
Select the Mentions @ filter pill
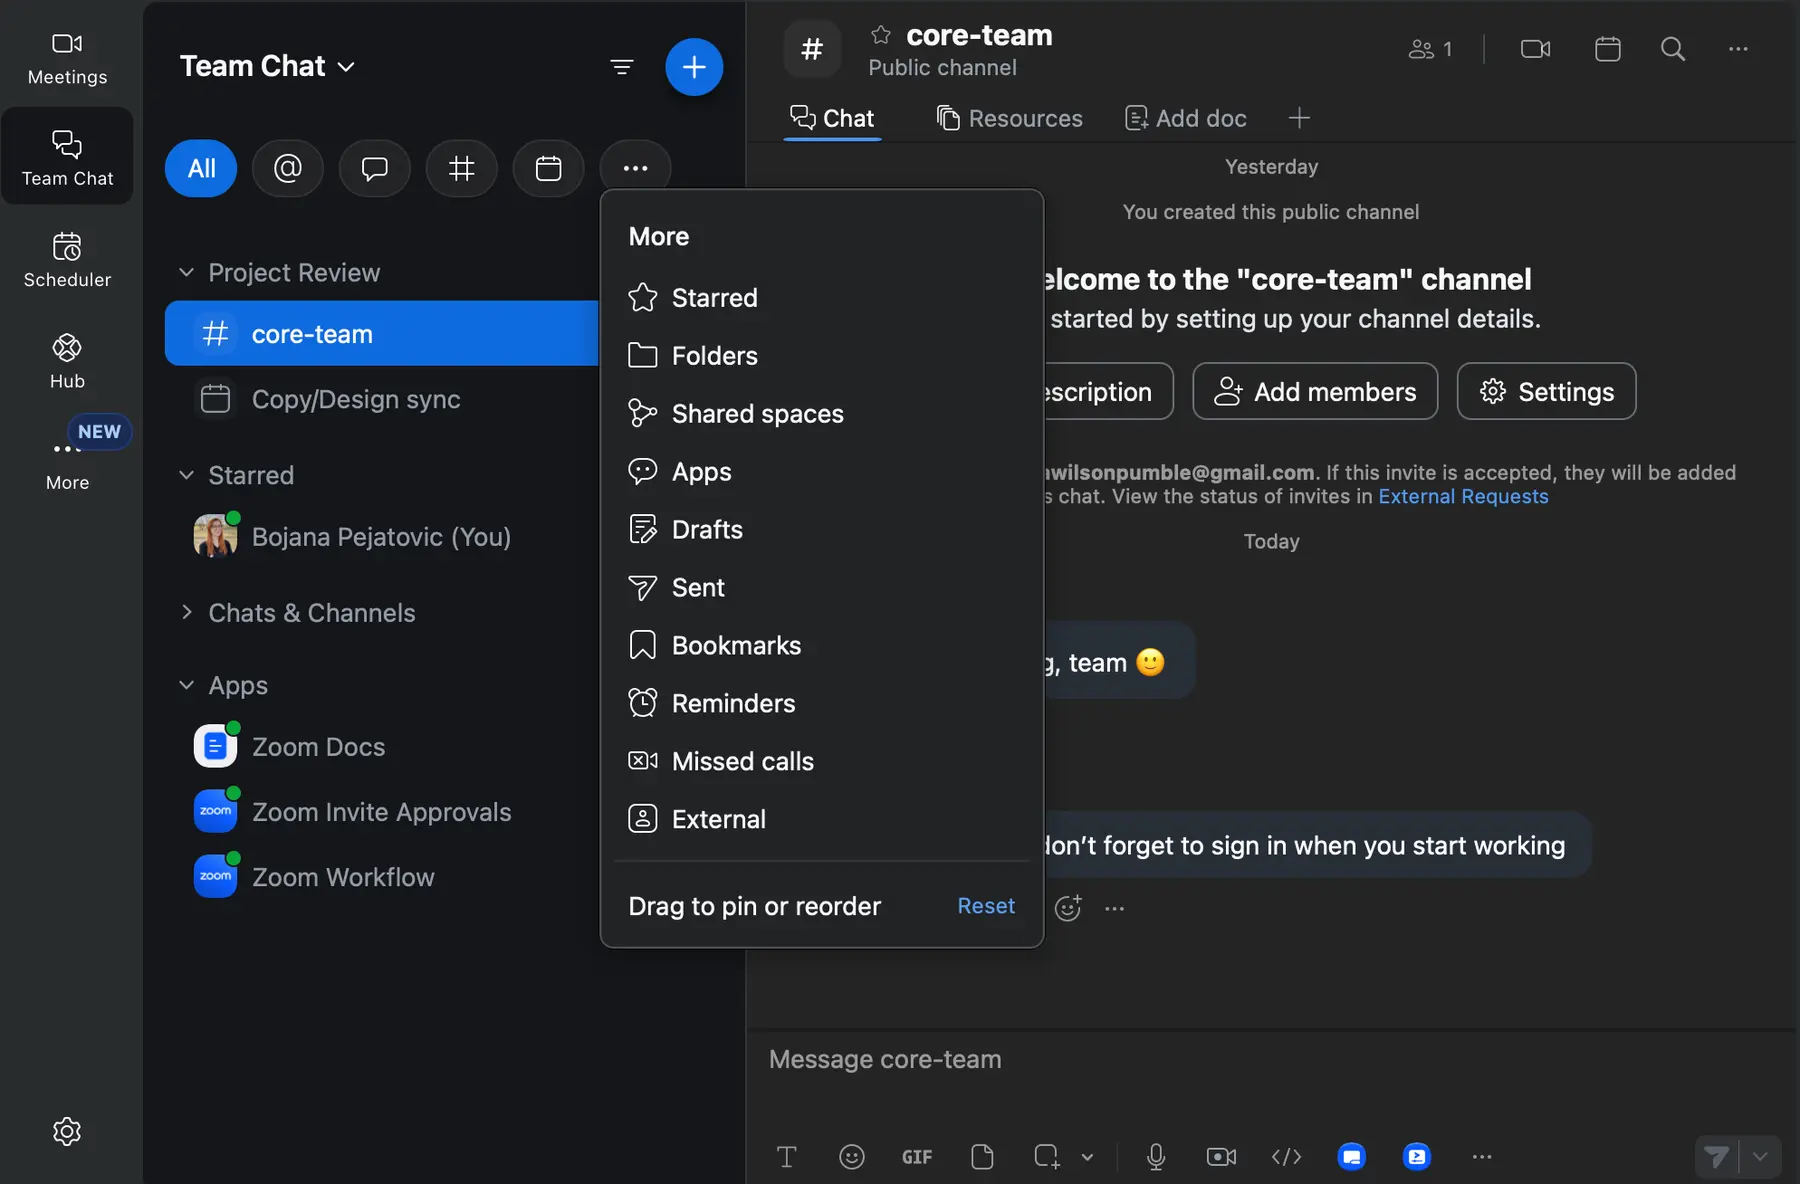288,168
